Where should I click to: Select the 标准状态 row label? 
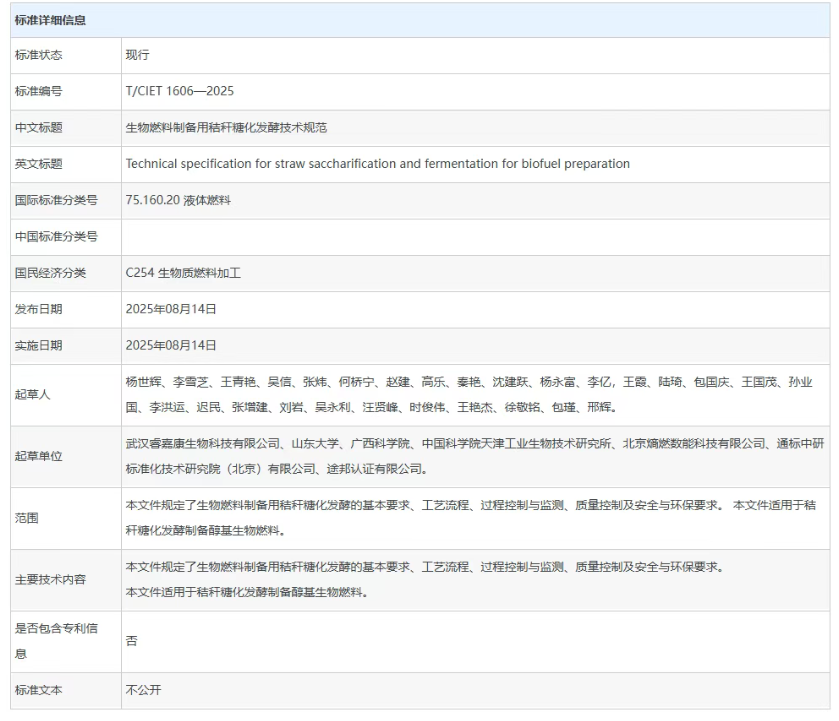click(x=37, y=55)
